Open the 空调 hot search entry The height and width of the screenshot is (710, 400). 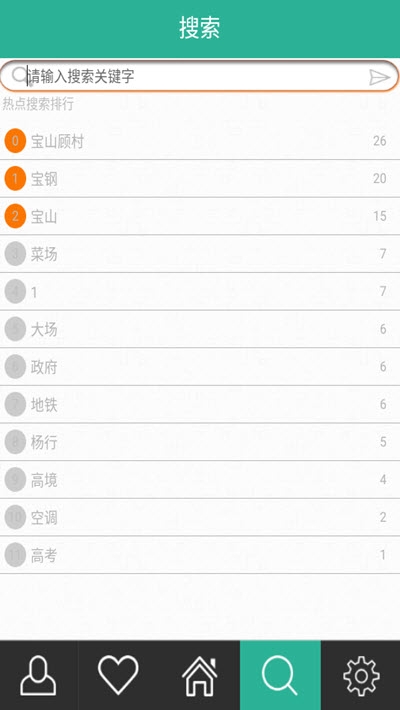44,518
